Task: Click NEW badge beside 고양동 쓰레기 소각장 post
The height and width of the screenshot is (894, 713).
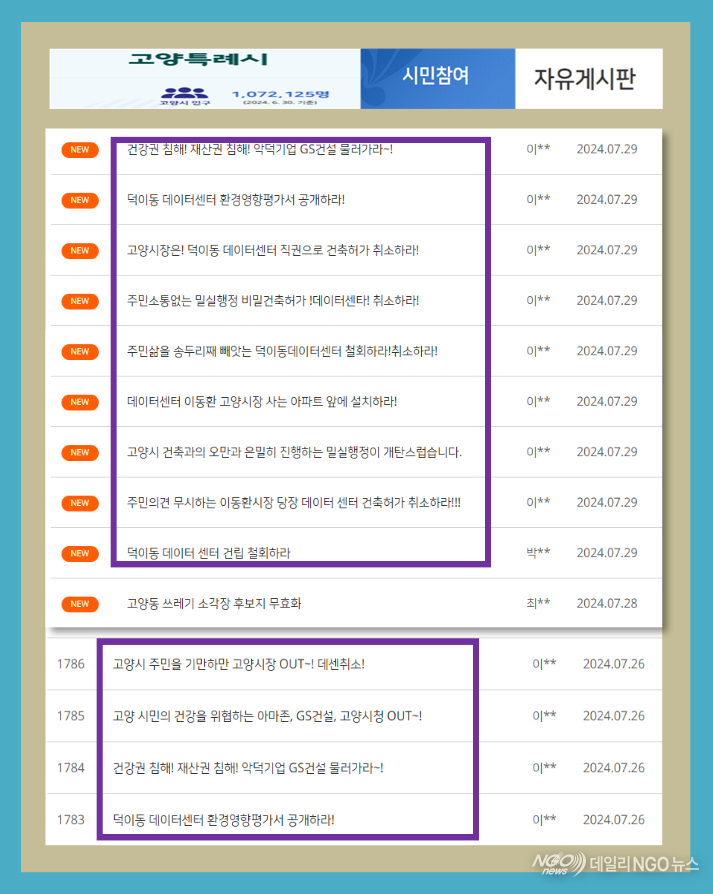Action: (x=79, y=604)
